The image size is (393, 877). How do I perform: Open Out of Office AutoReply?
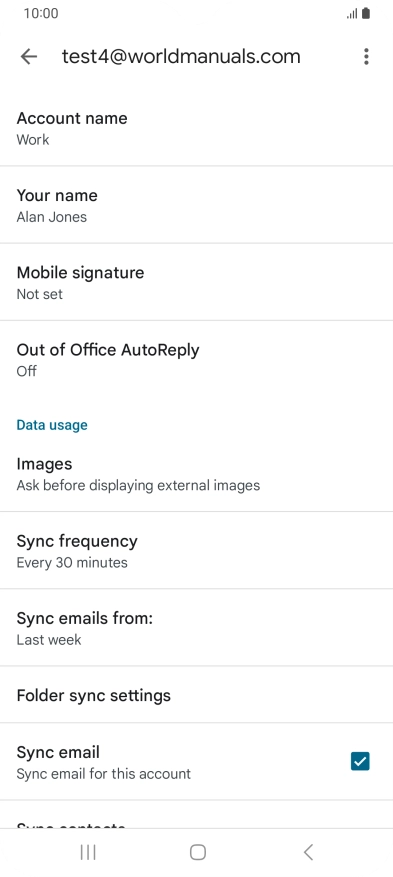(x=196, y=359)
